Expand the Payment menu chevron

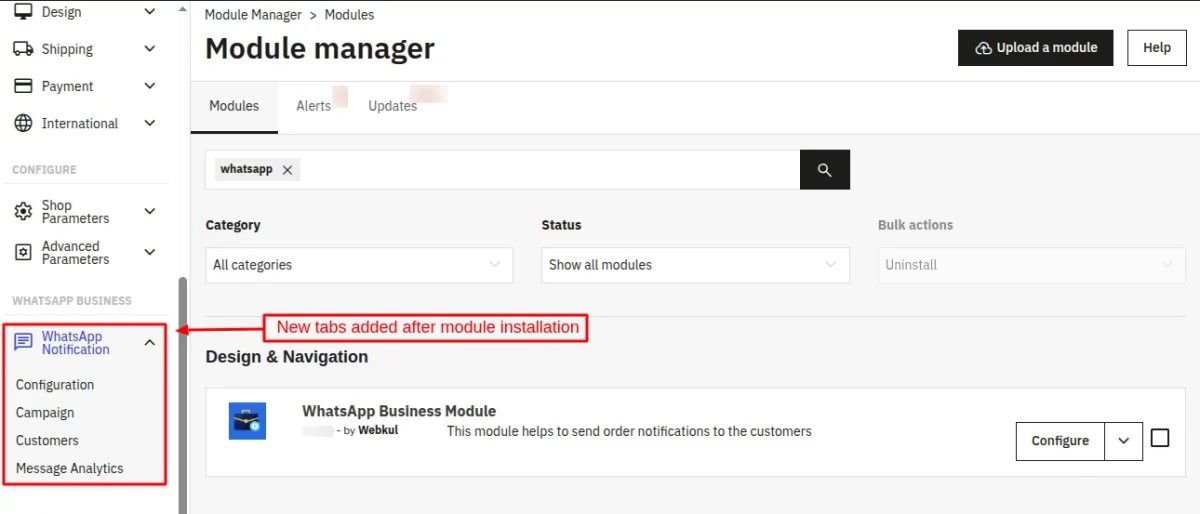[x=150, y=86]
